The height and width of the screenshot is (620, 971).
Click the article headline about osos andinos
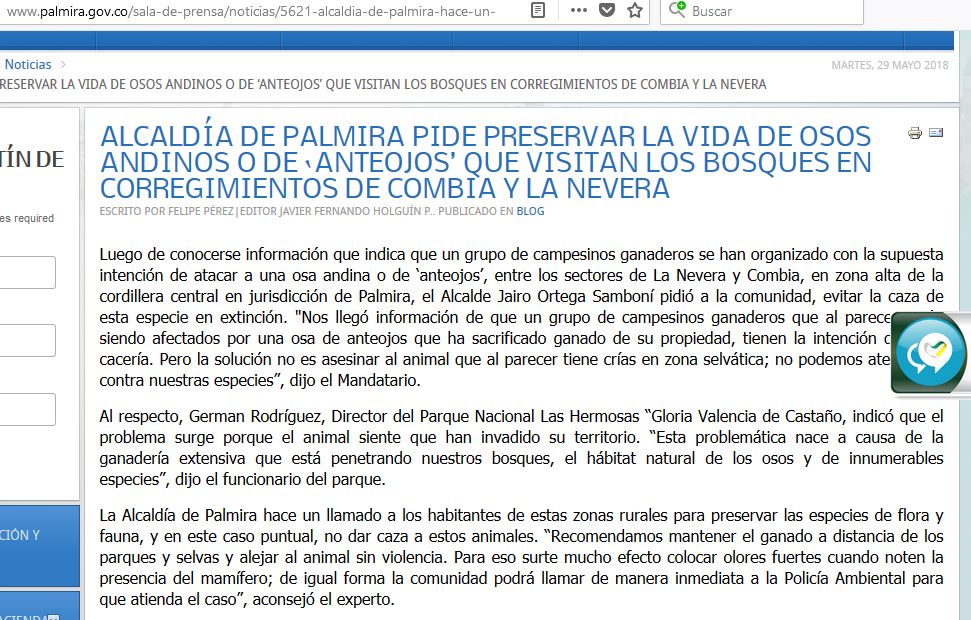(486, 162)
